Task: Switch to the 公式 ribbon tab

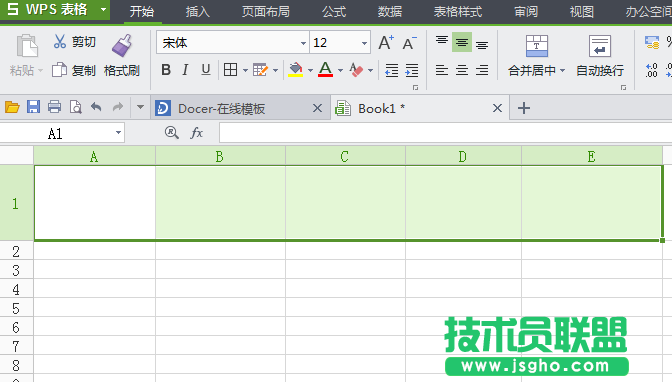Action: (334, 12)
